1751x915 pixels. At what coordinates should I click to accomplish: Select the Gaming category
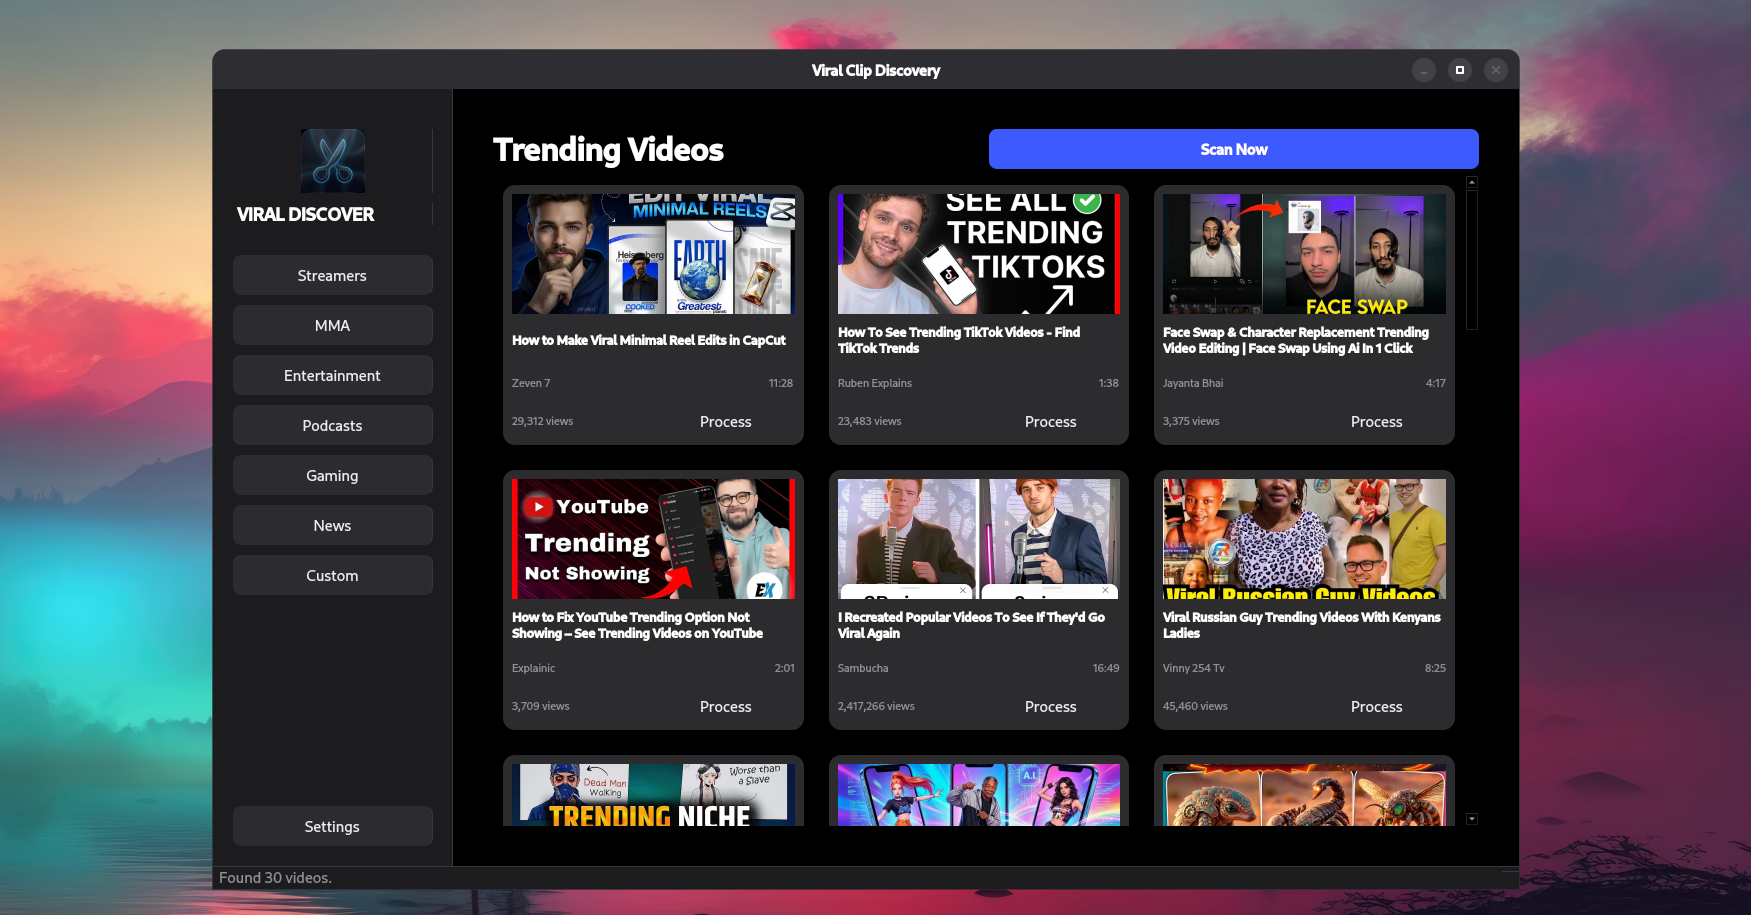[x=332, y=475]
